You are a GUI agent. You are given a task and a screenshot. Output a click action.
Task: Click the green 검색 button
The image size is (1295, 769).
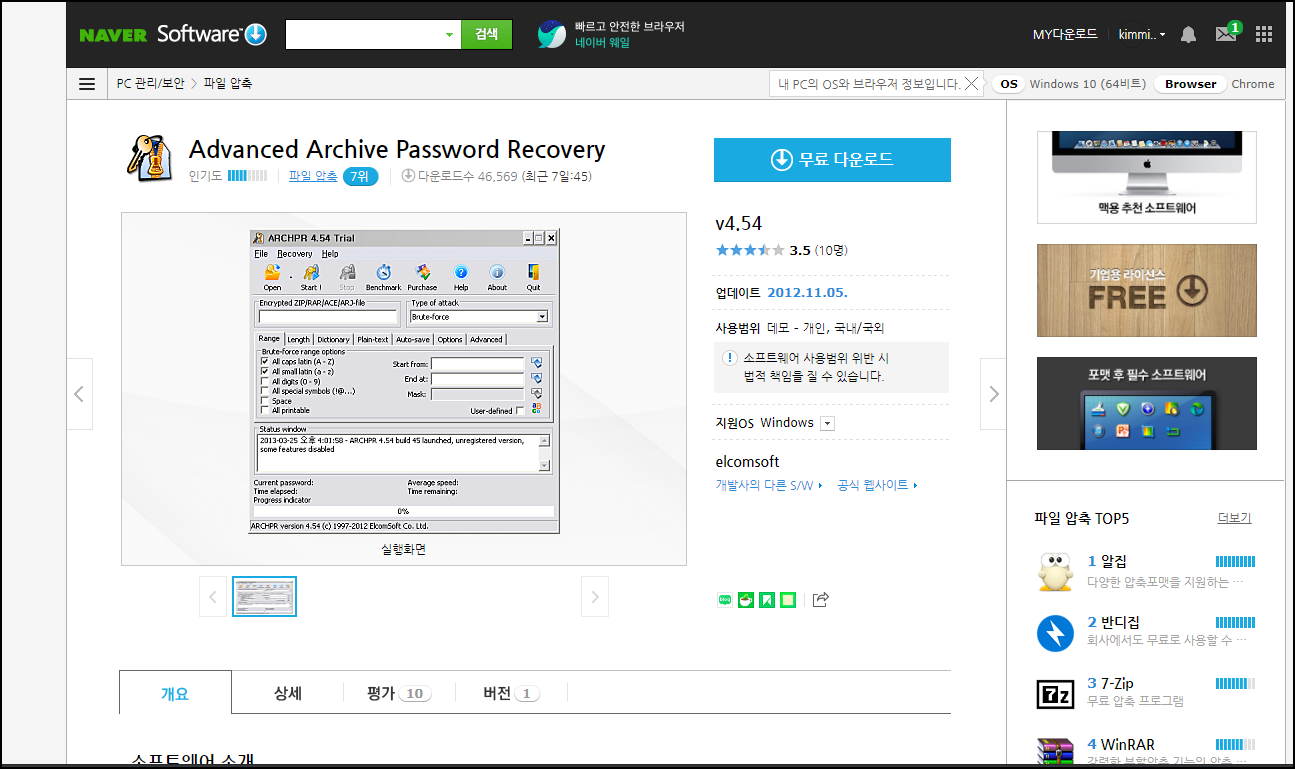point(487,34)
